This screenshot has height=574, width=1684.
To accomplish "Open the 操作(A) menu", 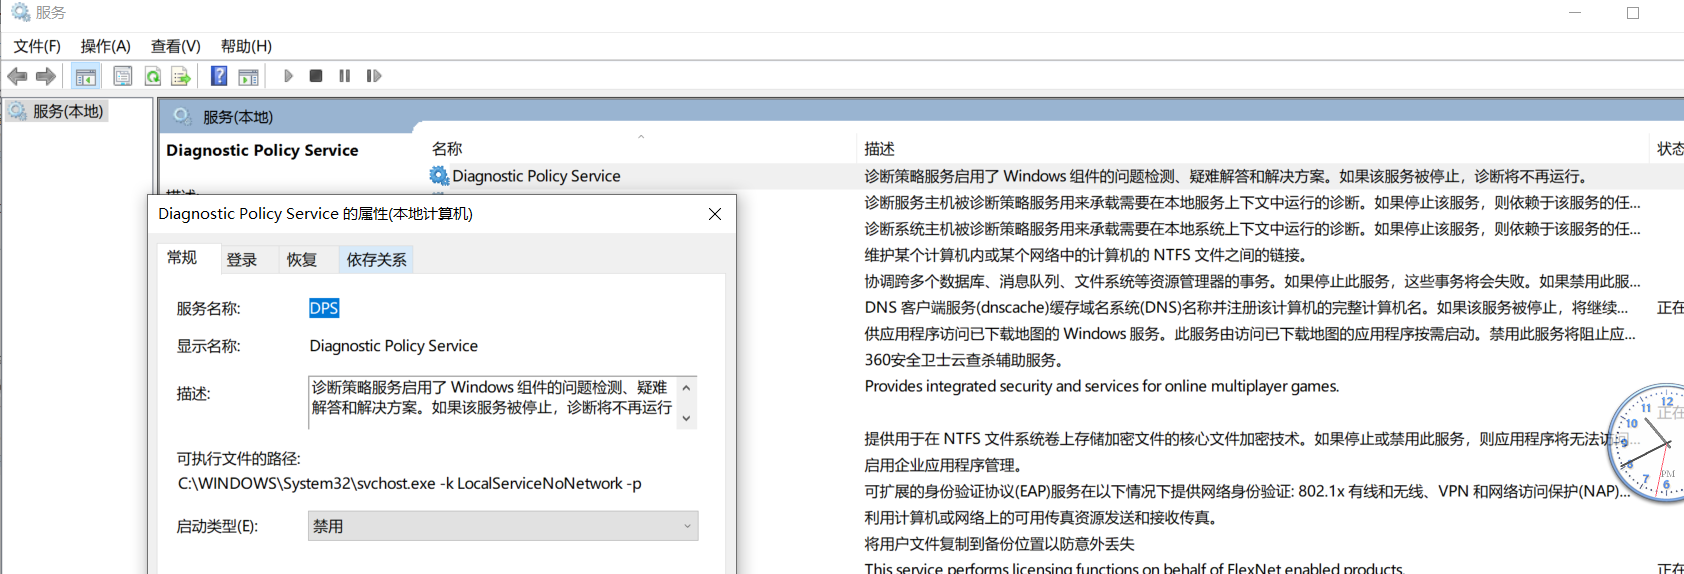I will [x=106, y=46].
